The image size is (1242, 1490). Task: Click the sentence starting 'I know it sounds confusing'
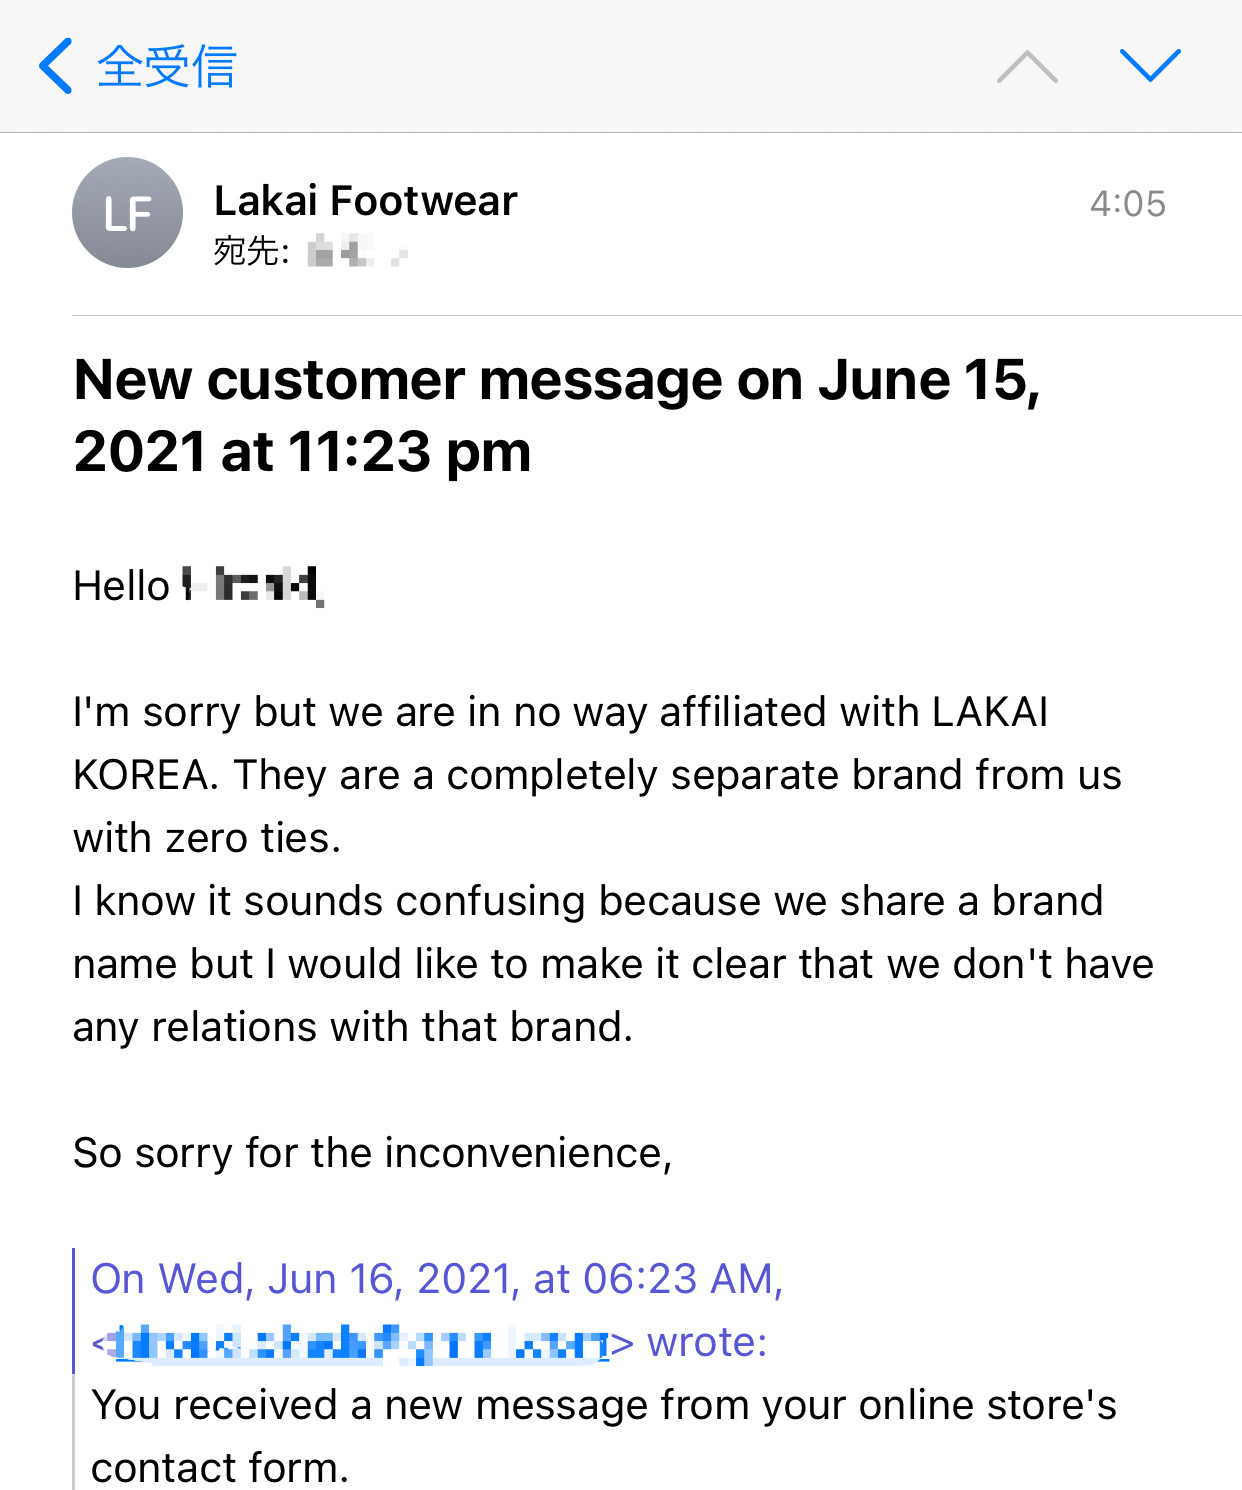(588, 901)
